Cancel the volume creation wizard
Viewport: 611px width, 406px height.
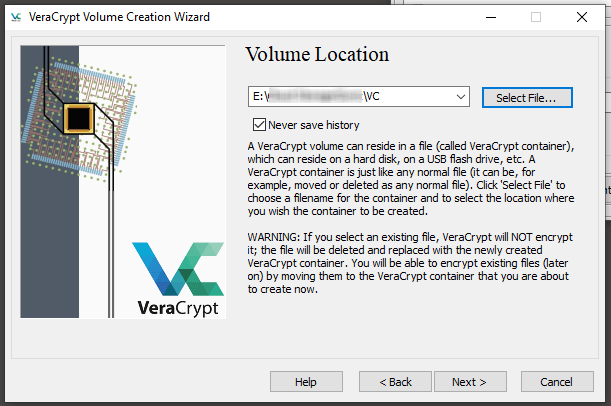(x=557, y=382)
